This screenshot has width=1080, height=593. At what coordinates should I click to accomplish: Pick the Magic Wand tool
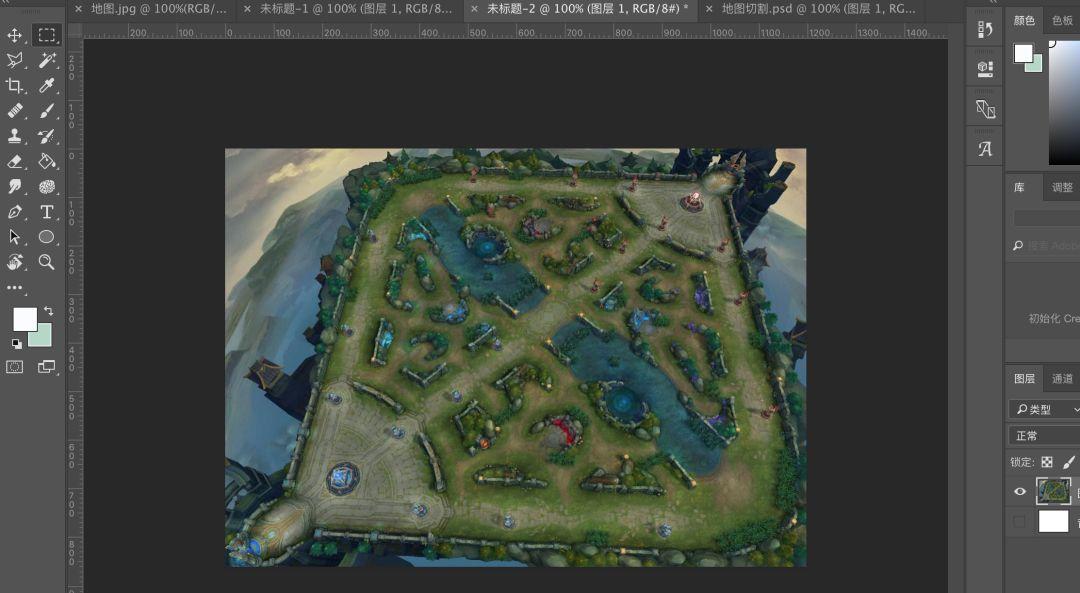[46, 61]
